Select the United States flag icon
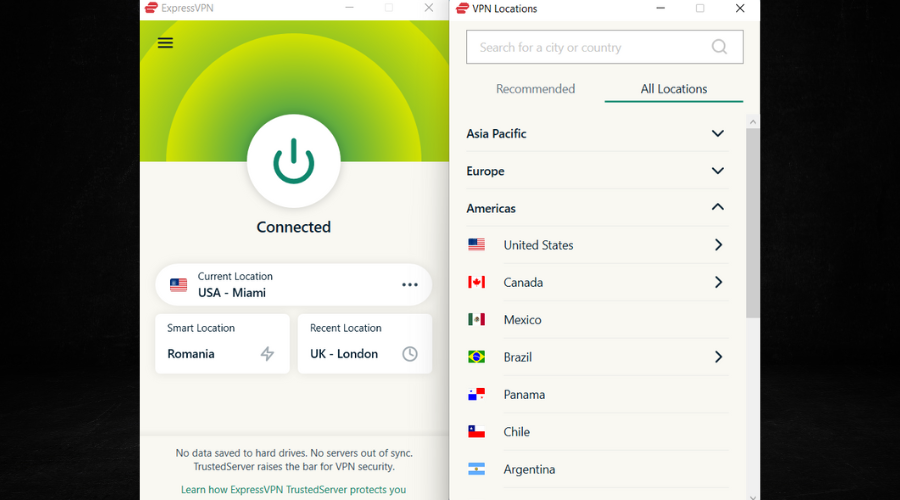This screenshot has height=500, width=900. [476, 245]
